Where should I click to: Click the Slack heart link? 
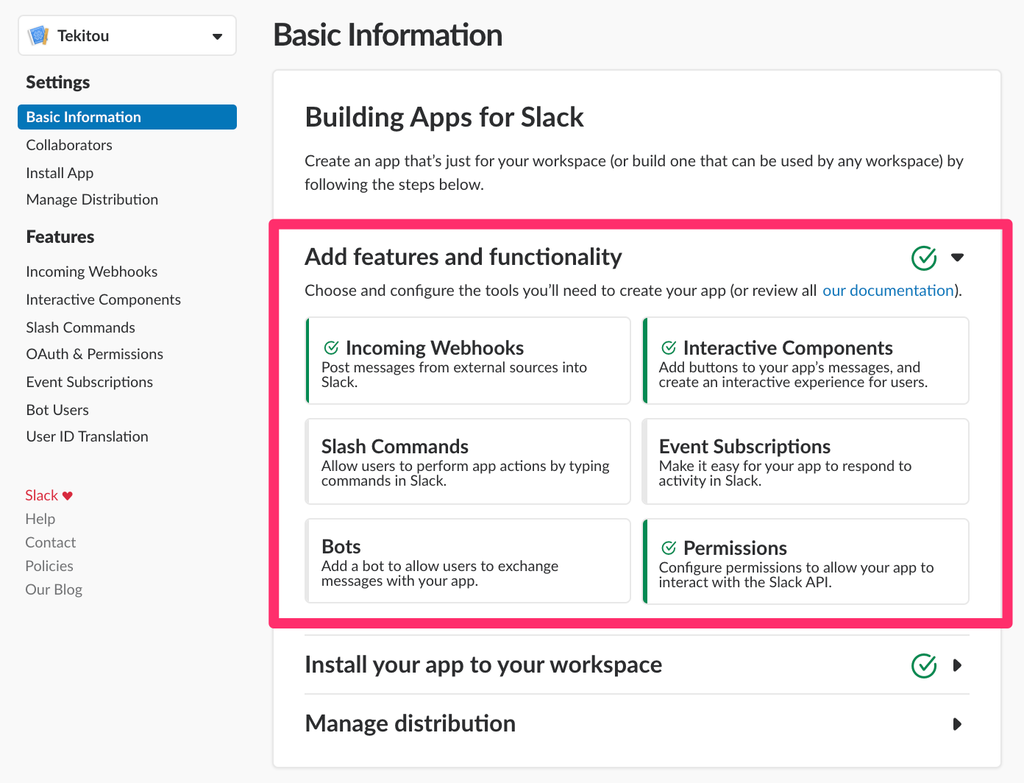coord(49,496)
